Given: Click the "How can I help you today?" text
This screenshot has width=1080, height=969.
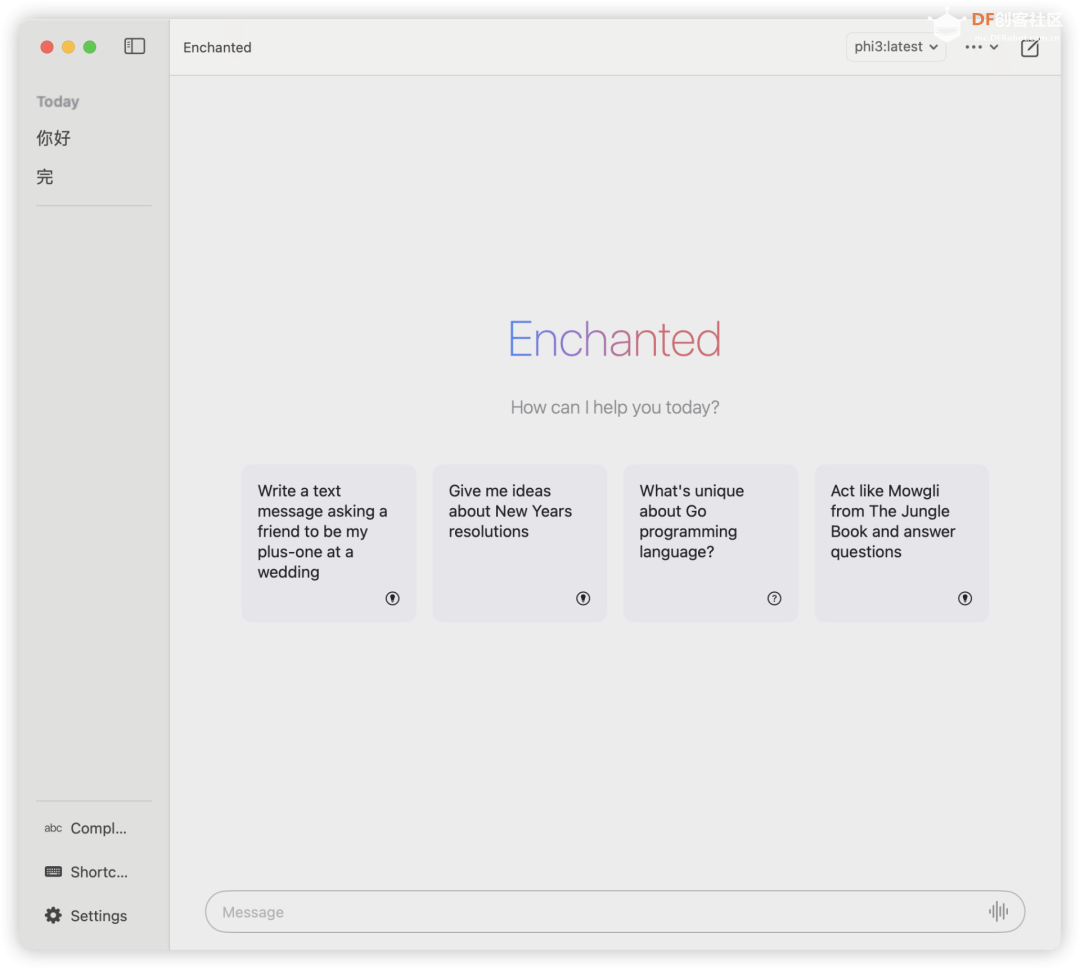Looking at the screenshot, I should coord(614,407).
